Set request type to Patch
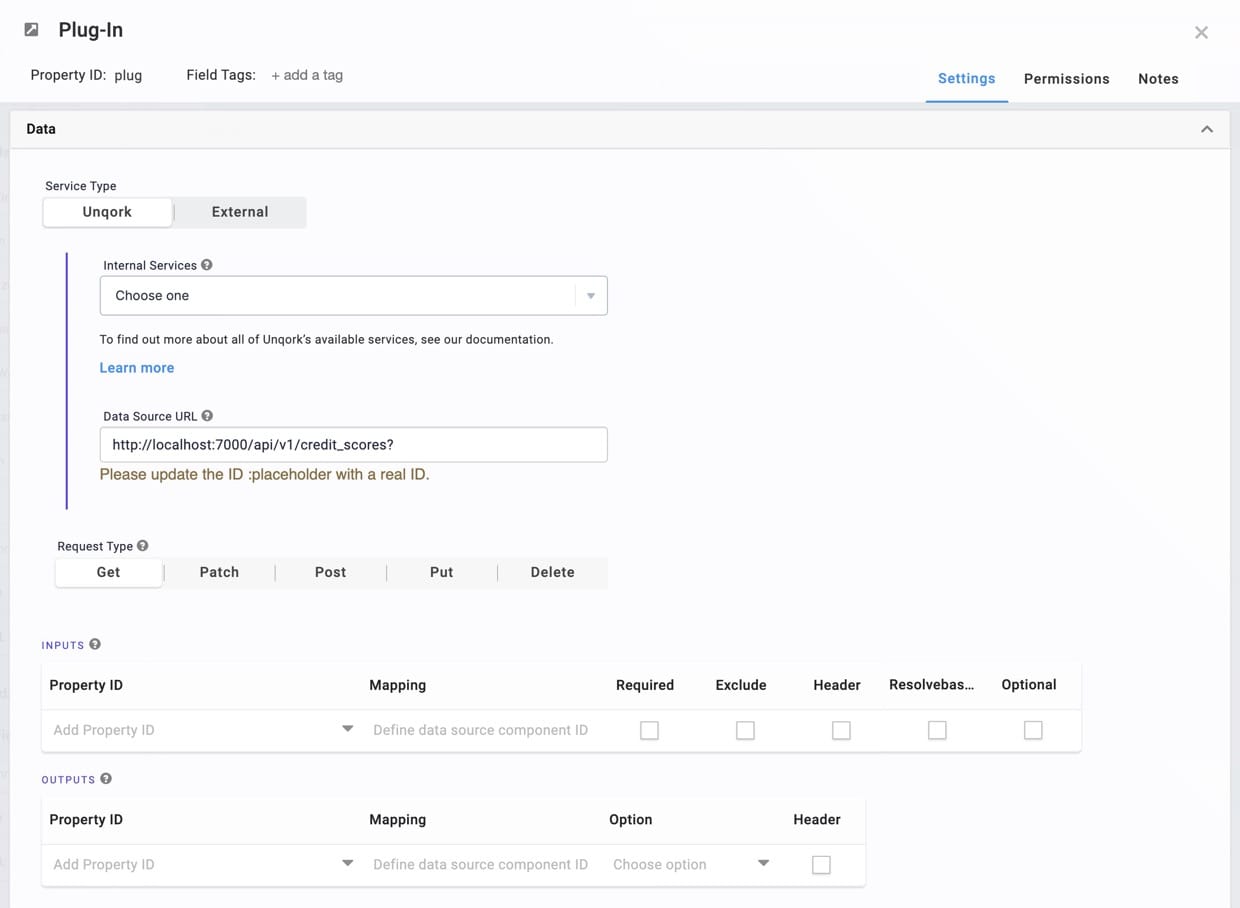This screenshot has width=1240, height=908. [219, 572]
